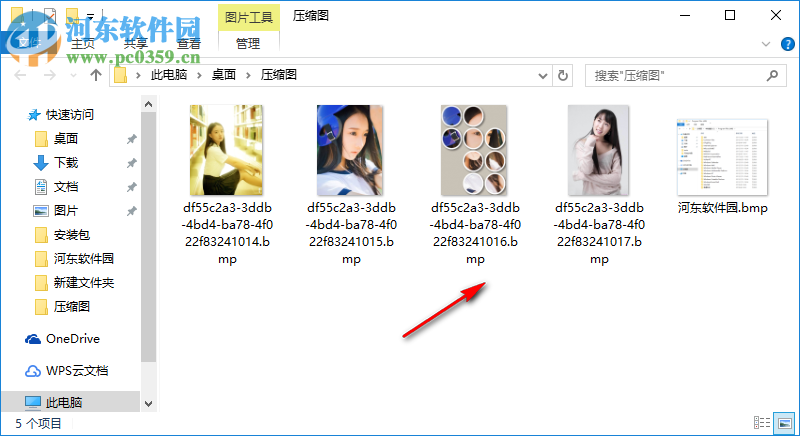This screenshot has height=436, width=800.
Task: Select thumbnail of file ending 1017.bmp
Action: pyautogui.click(x=598, y=150)
